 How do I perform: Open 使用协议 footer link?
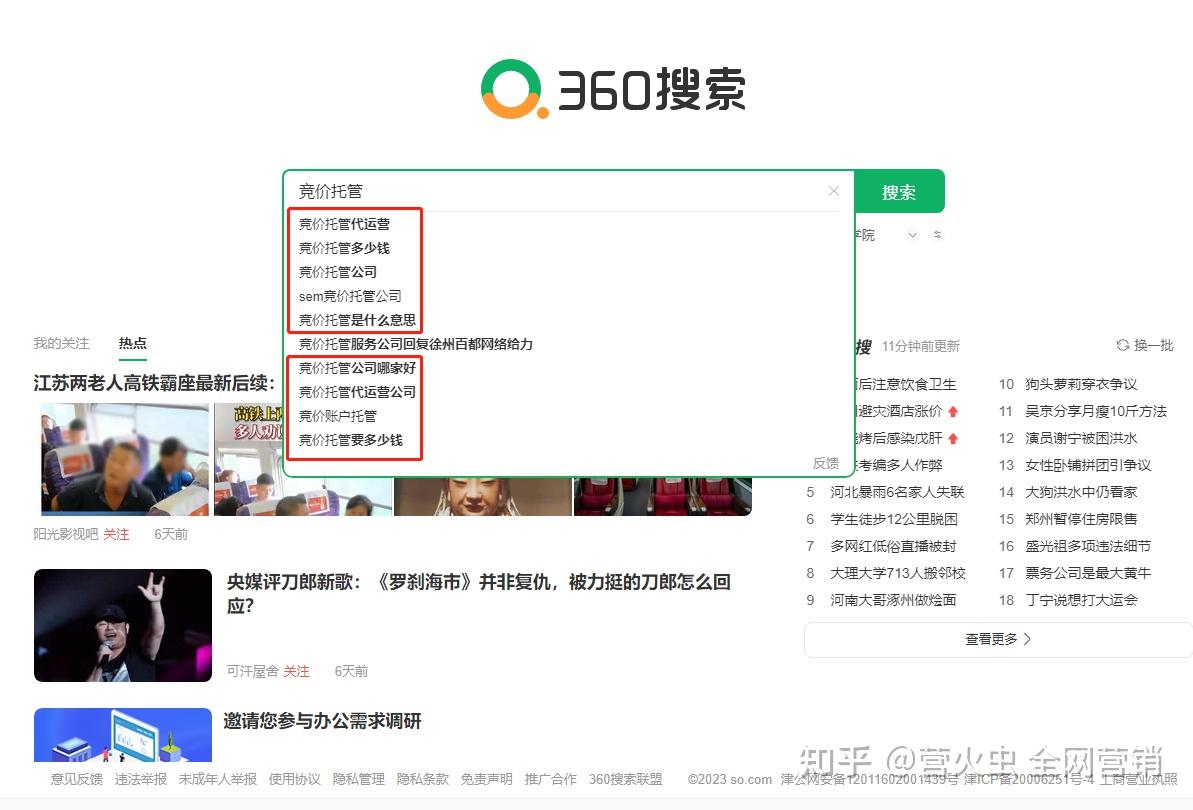tap(294, 779)
